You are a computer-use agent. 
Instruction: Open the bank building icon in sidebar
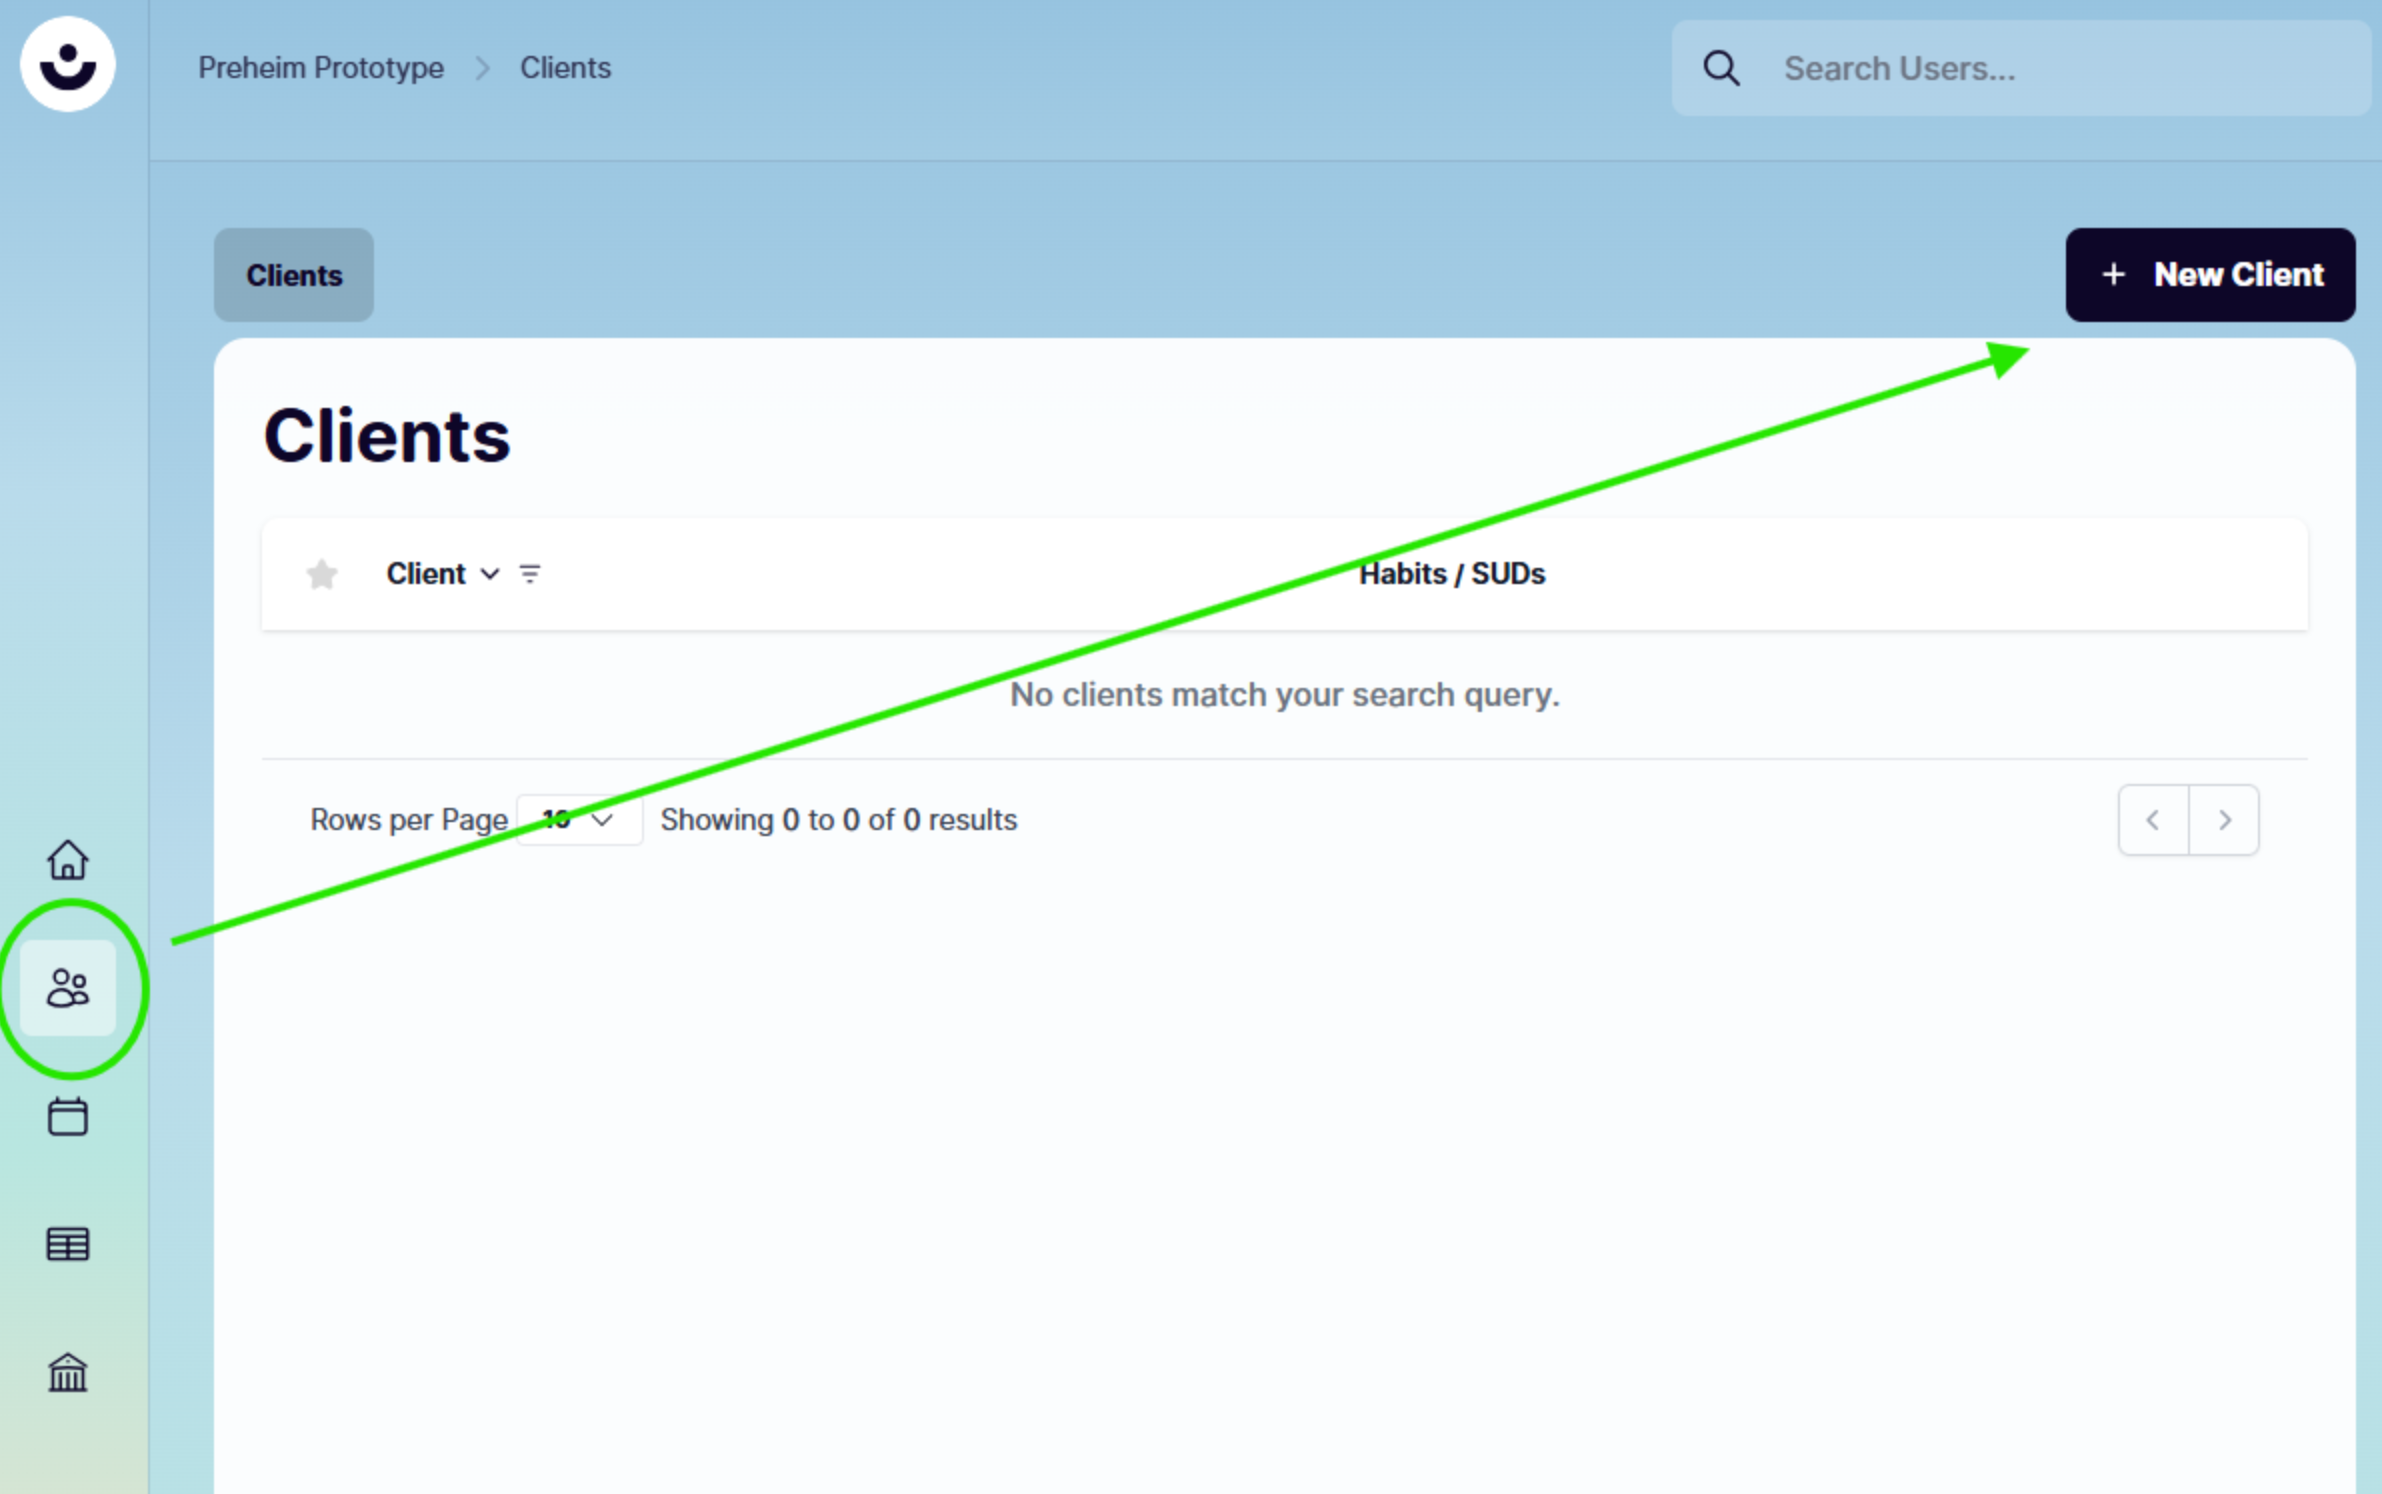pos(68,1372)
